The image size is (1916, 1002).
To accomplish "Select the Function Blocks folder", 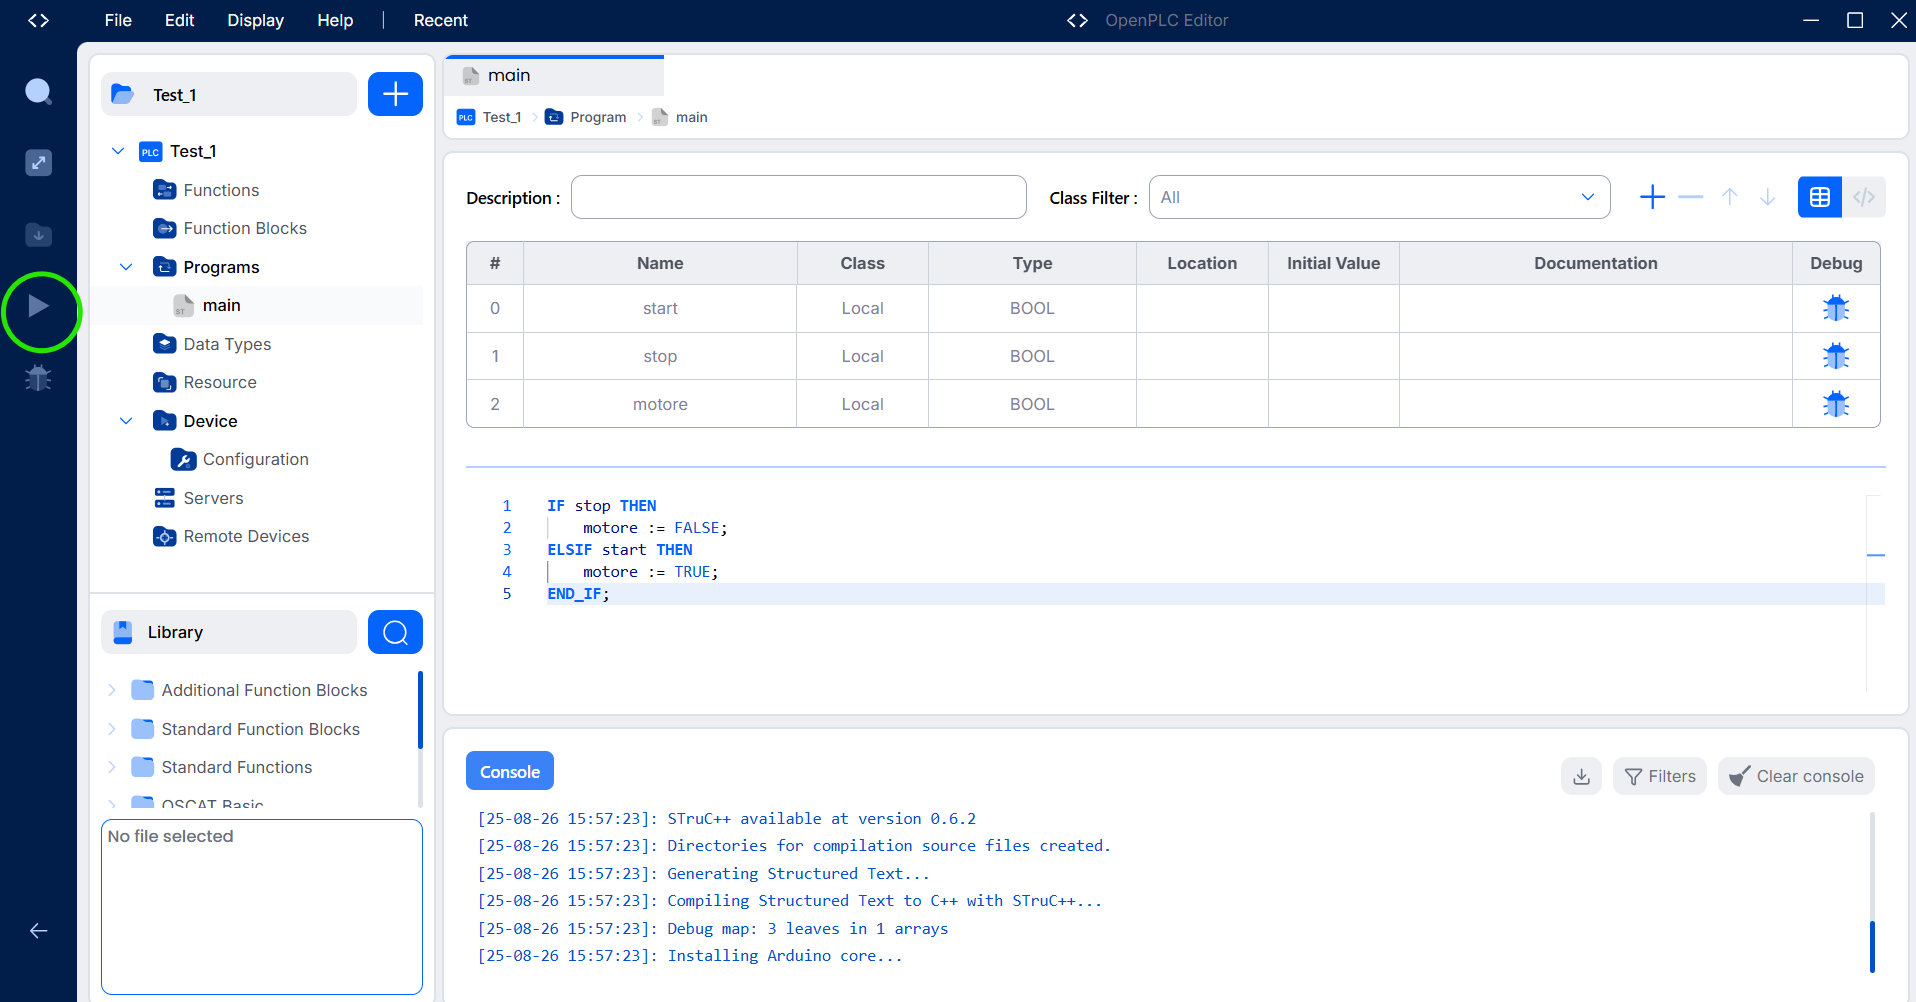I will click(x=245, y=228).
